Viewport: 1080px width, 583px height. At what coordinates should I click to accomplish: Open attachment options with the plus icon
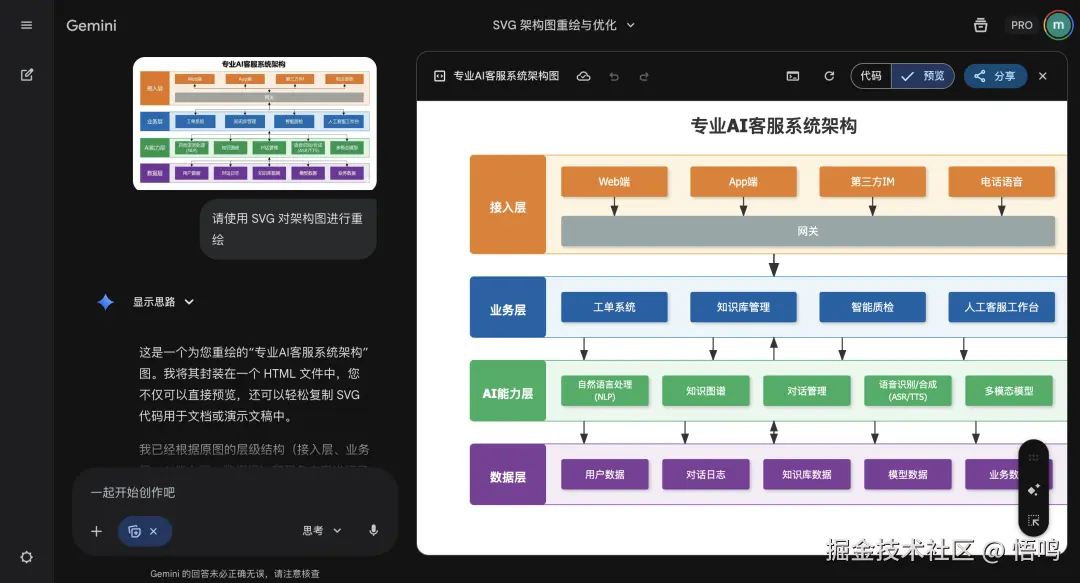[96, 531]
